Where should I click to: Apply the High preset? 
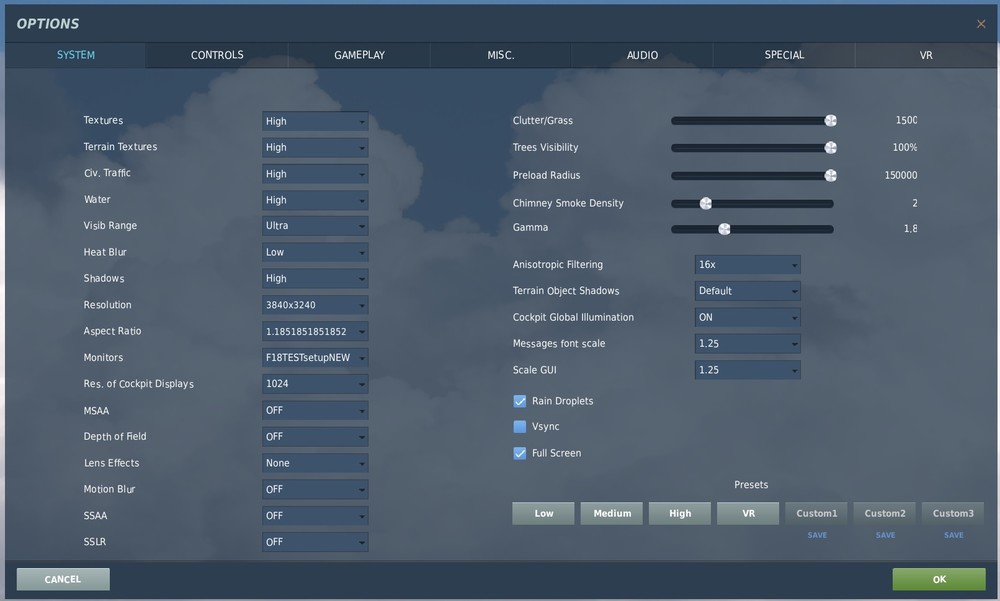click(x=680, y=514)
